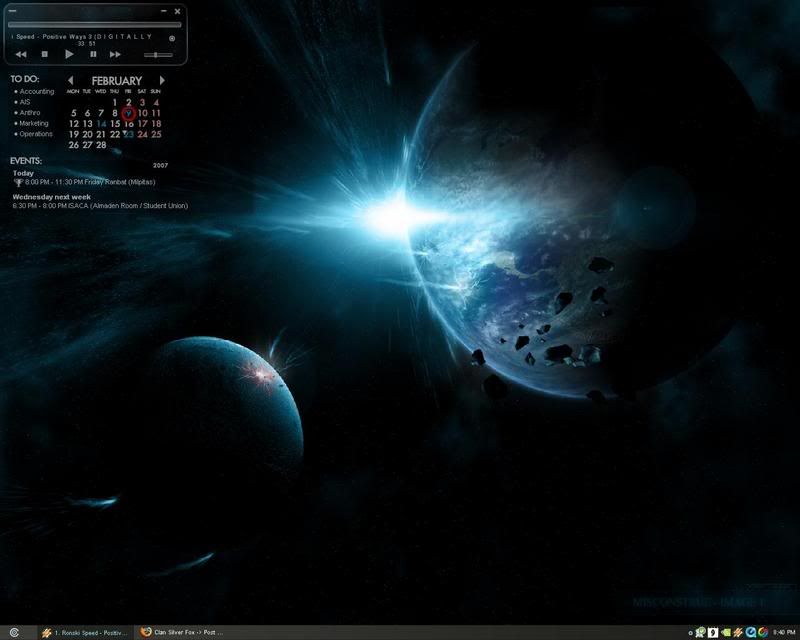Click the green-check contacts tray icon

click(701, 633)
